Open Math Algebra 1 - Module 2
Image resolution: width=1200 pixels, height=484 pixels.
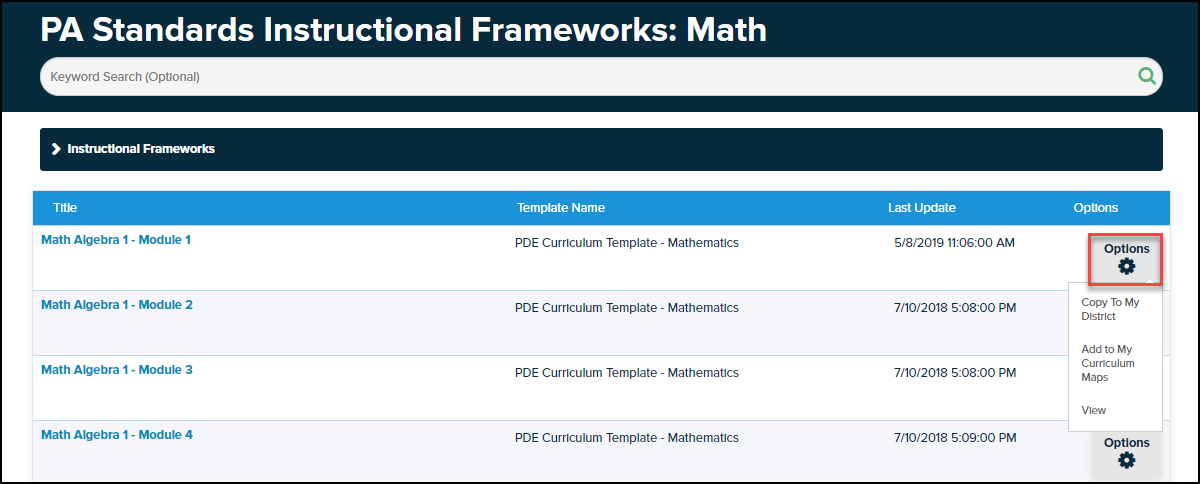pyautogui.click(x=117, y=305)
